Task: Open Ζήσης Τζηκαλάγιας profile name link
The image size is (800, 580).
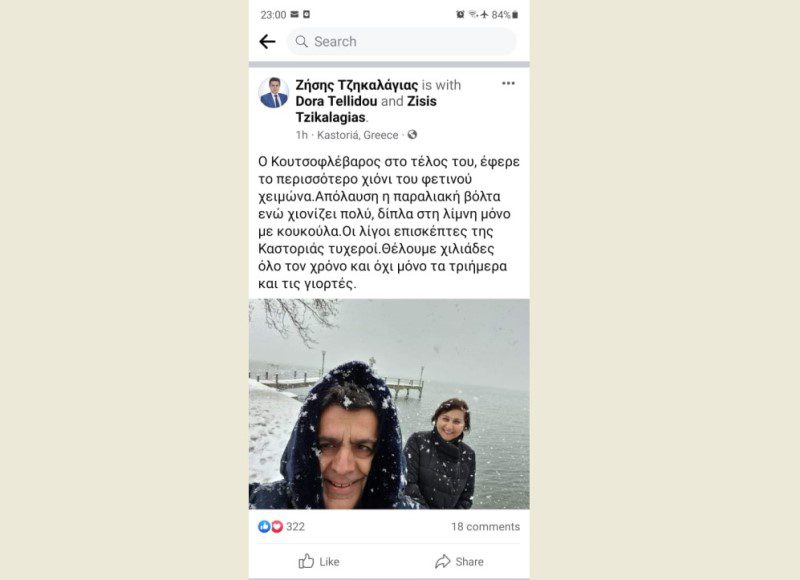Action: [x=357, y=85]
